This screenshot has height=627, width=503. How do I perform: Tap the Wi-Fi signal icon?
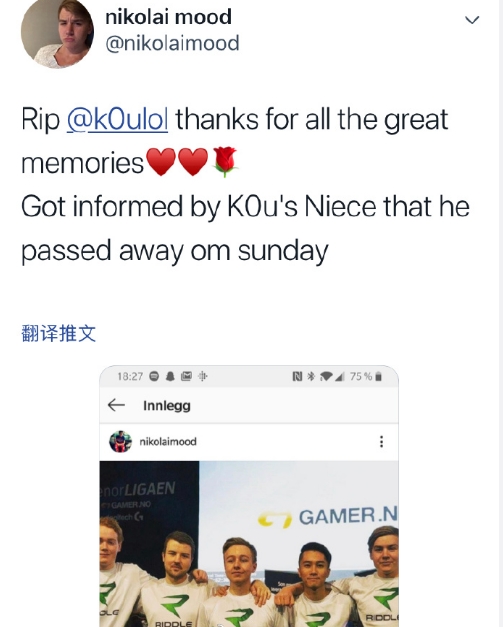(x=327, y=376)
